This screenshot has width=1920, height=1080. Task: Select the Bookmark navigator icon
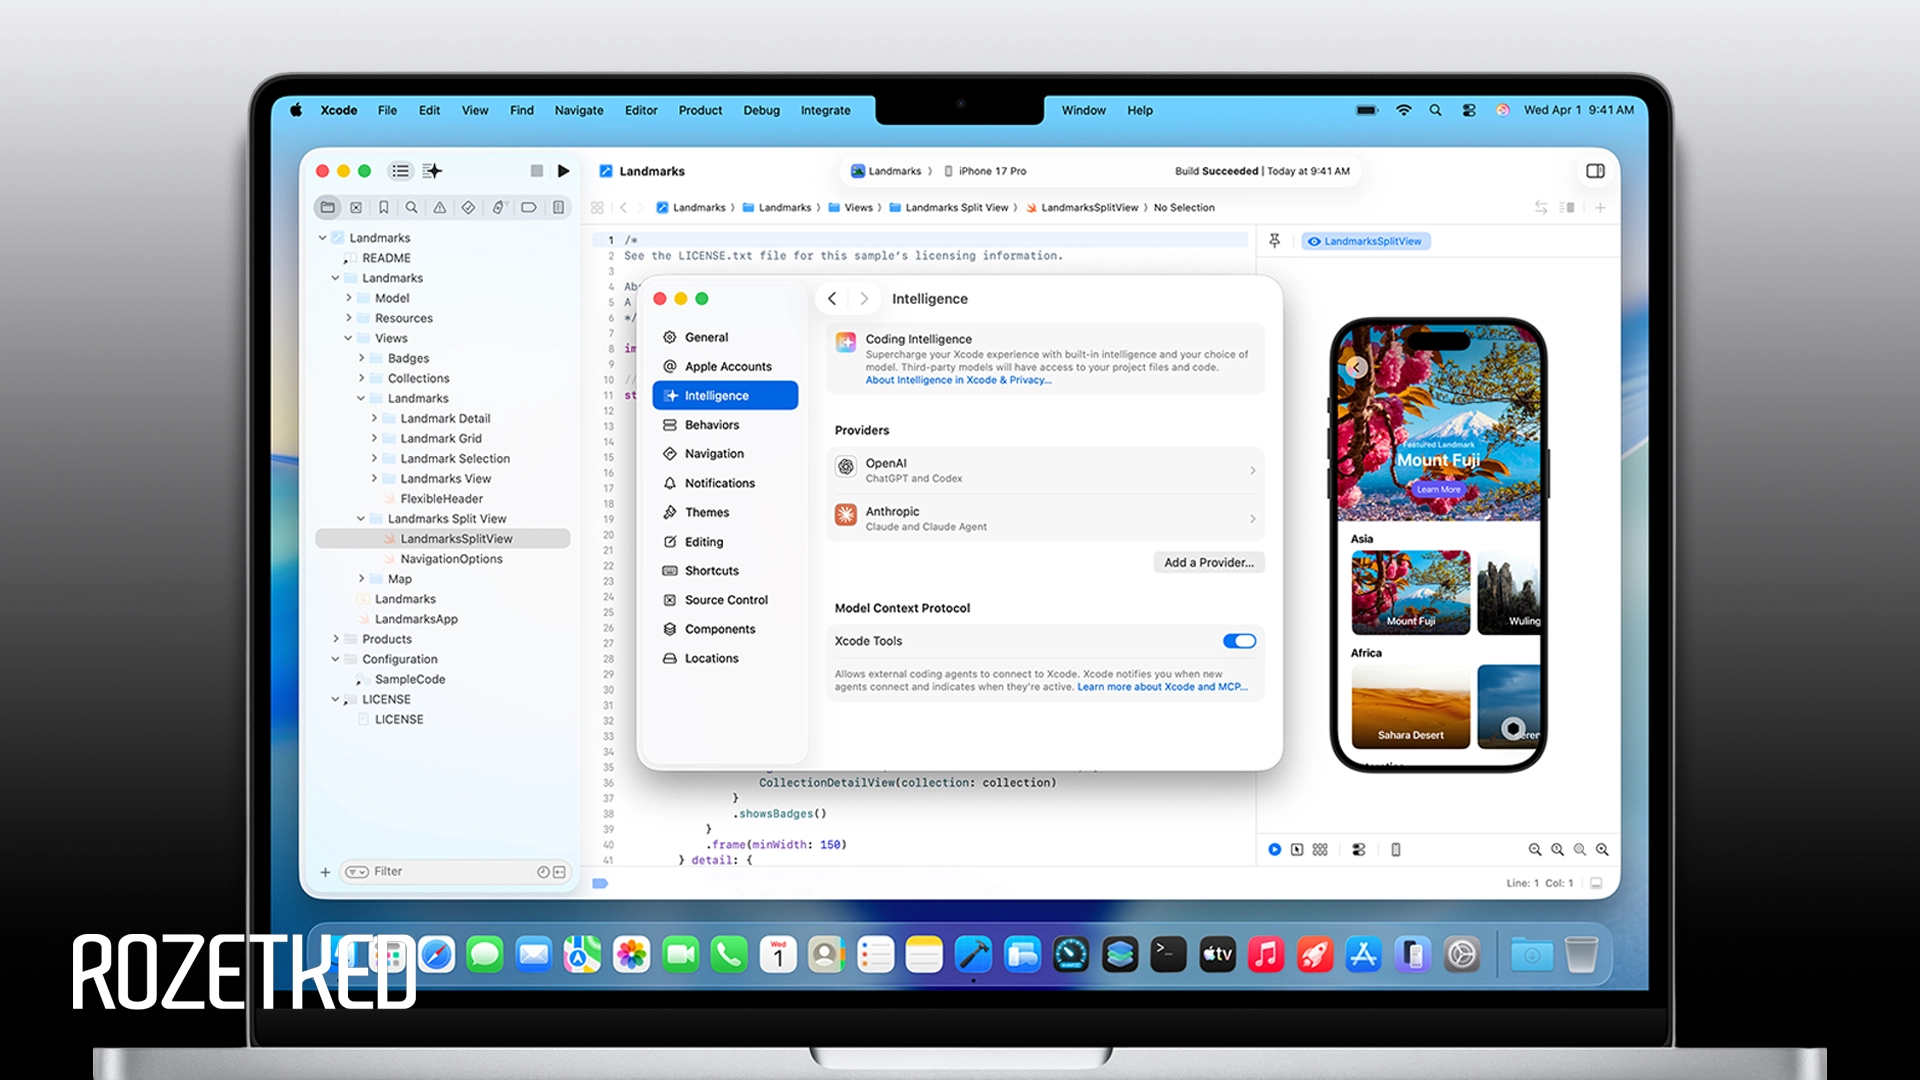[x=384, y=207]
